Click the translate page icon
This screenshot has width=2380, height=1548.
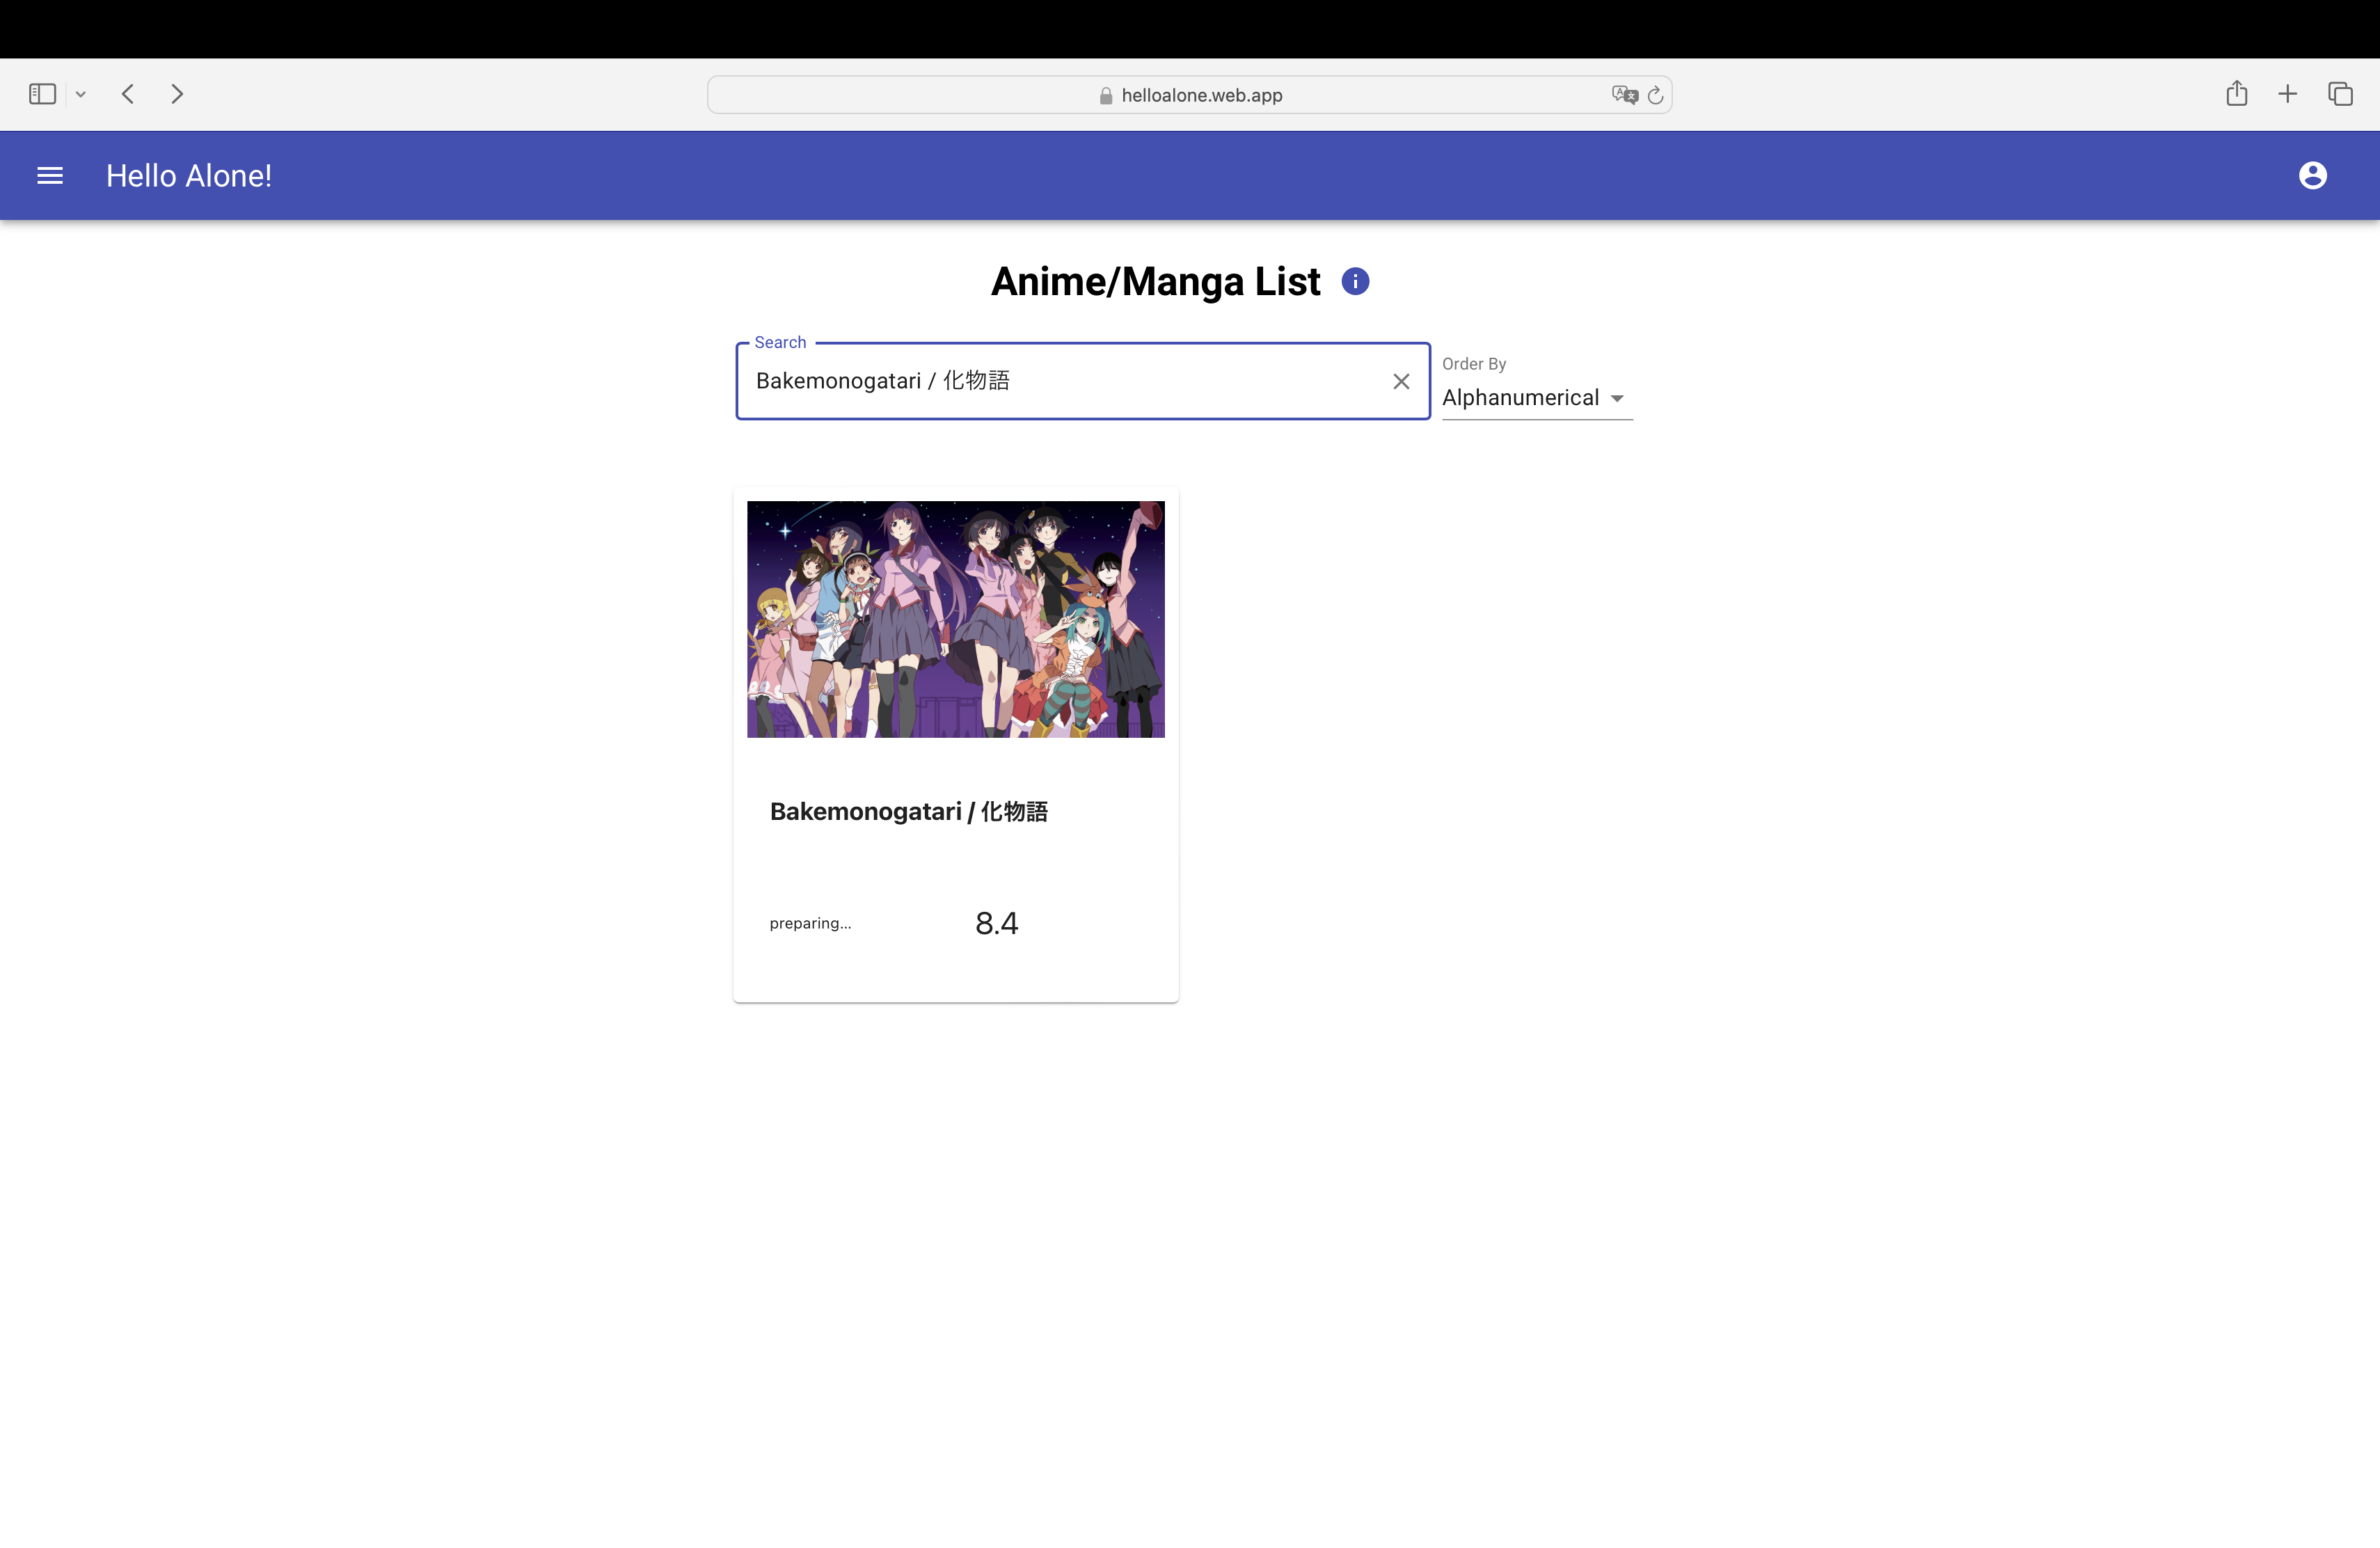[1624, 95]
